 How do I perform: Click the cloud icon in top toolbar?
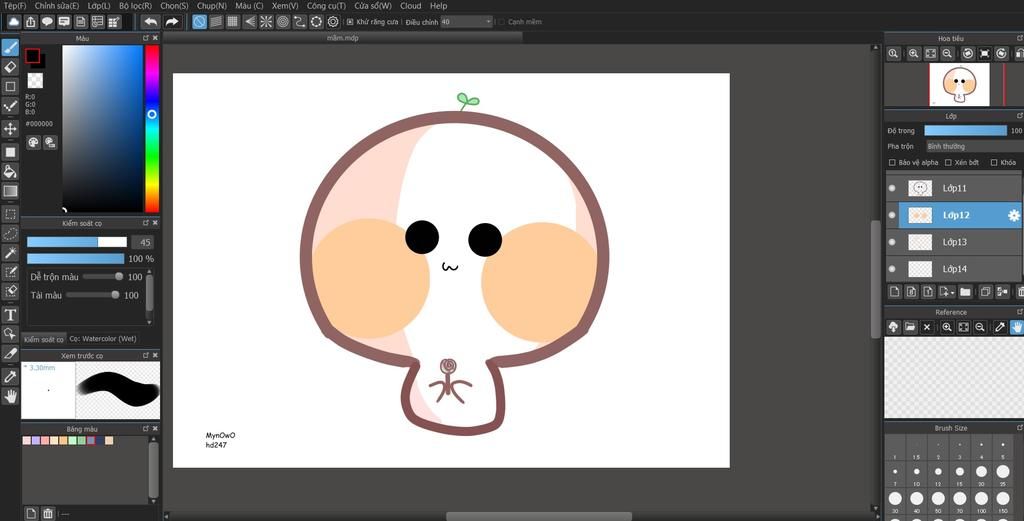14,22
